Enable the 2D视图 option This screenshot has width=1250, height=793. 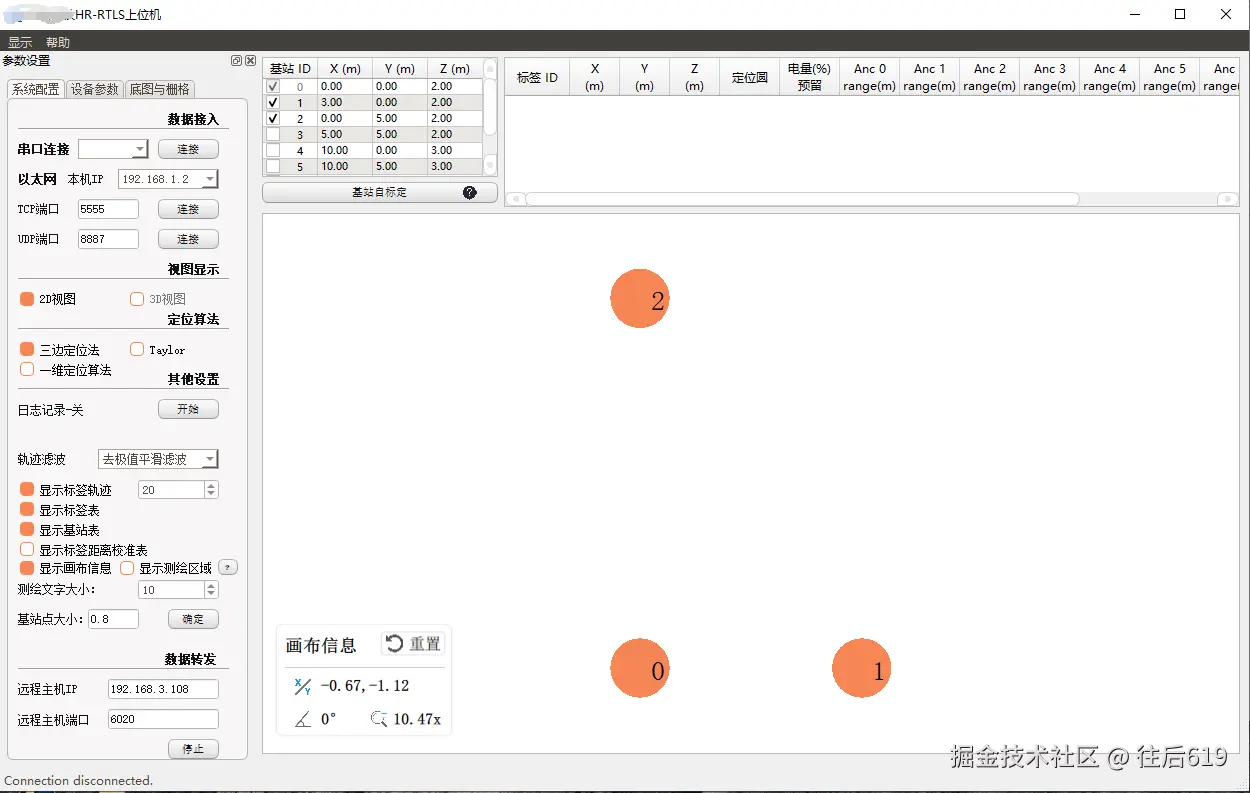pyautogui.click(x=27, y=299)
